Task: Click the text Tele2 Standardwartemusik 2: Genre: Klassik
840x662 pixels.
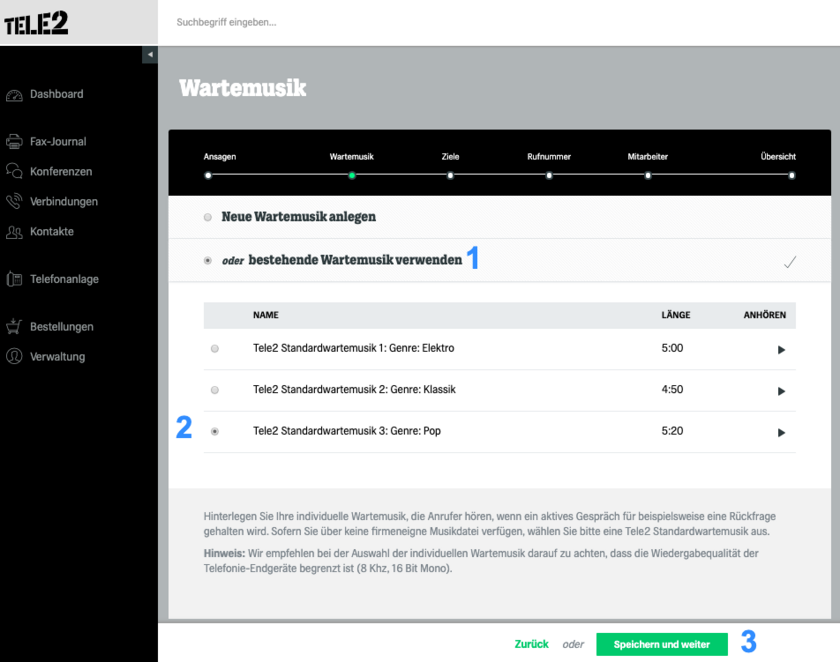Action: point(354,389)
